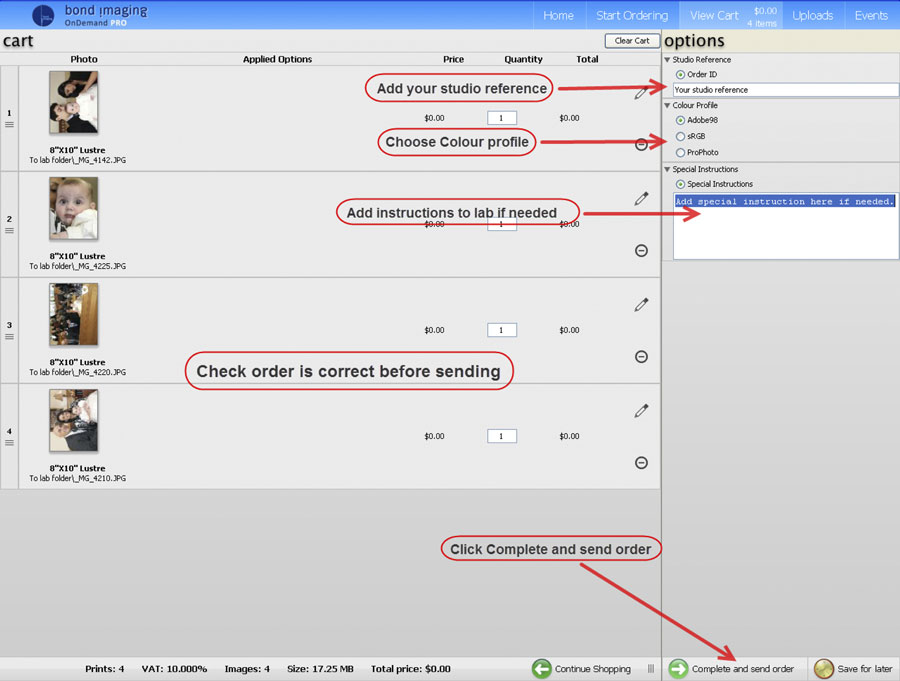900x681 pixels.
Task: Remove item 2 using the minus icon
Action: point(642,251)
